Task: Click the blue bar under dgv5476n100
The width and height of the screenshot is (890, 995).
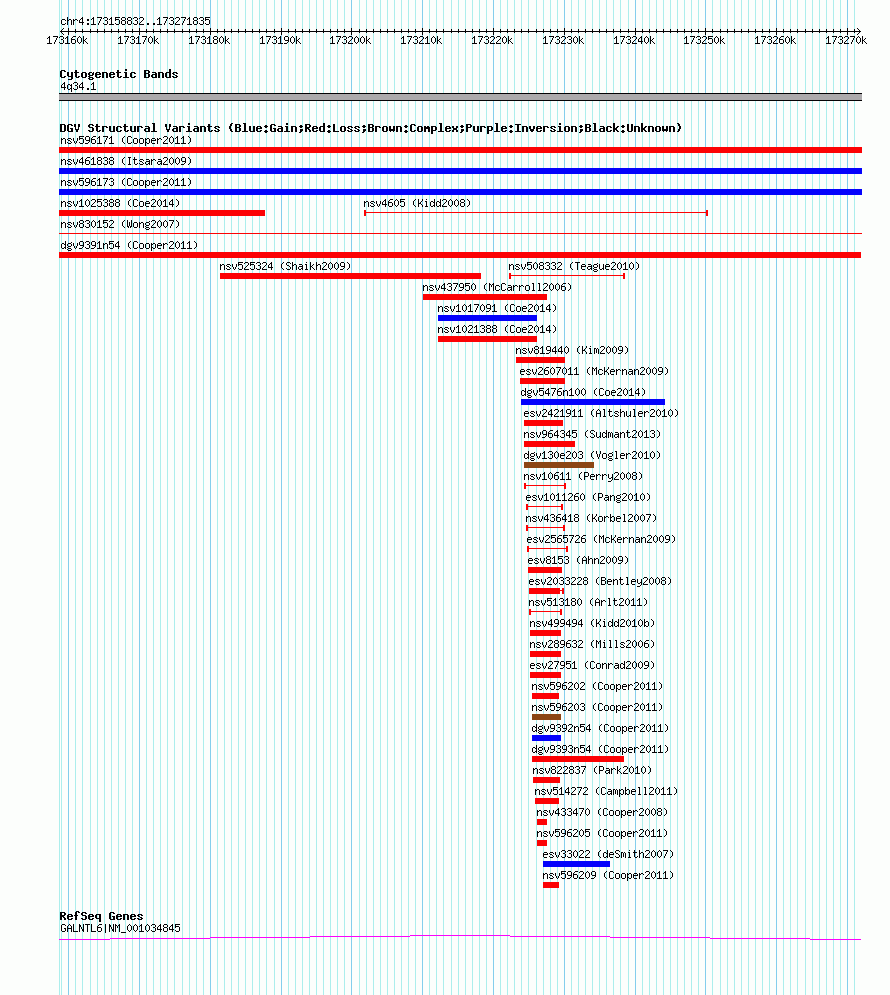Action: (x=593, y=402)
